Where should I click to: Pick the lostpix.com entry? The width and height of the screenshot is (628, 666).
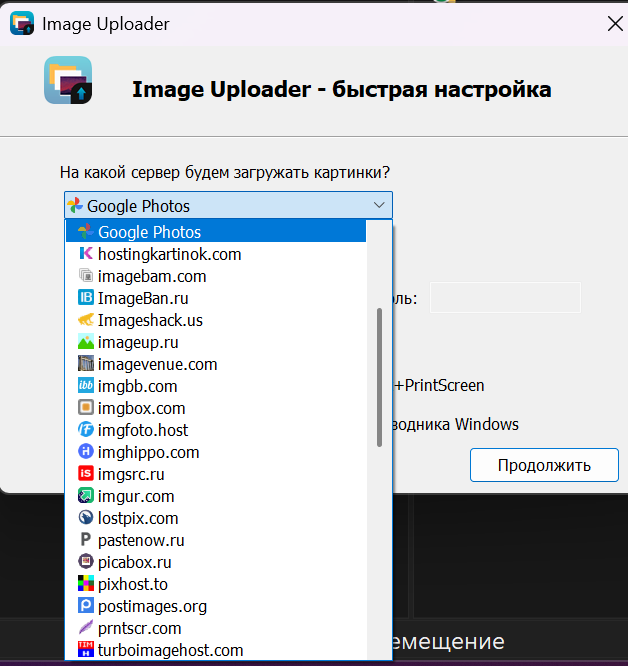pyautogui.click(x=216, y=518)
